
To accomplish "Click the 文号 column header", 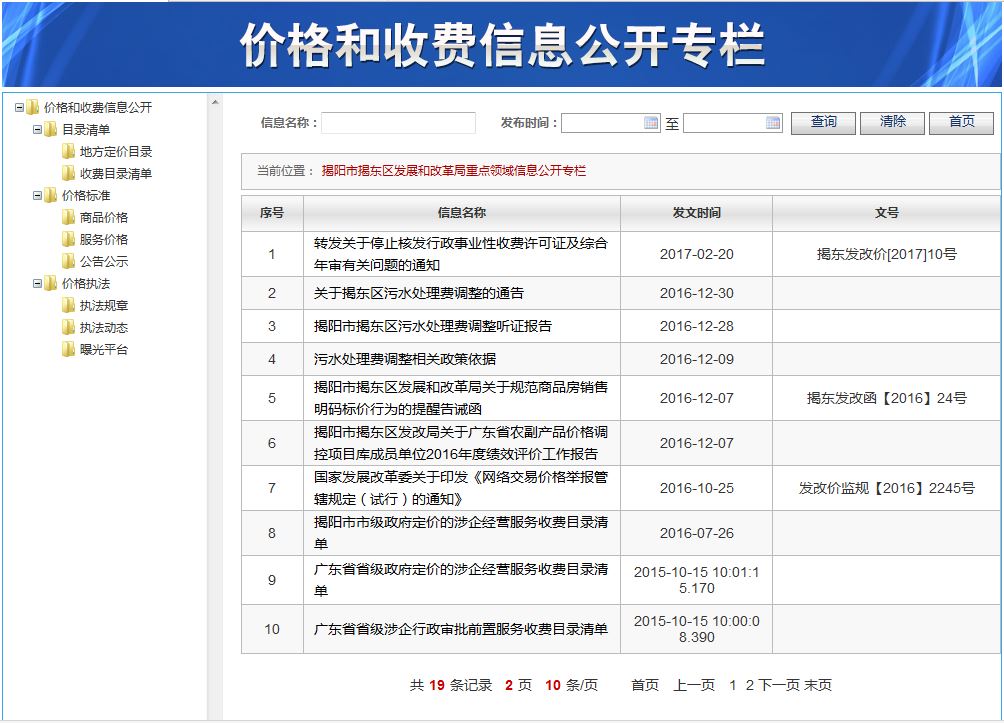I will pos(887,213).
